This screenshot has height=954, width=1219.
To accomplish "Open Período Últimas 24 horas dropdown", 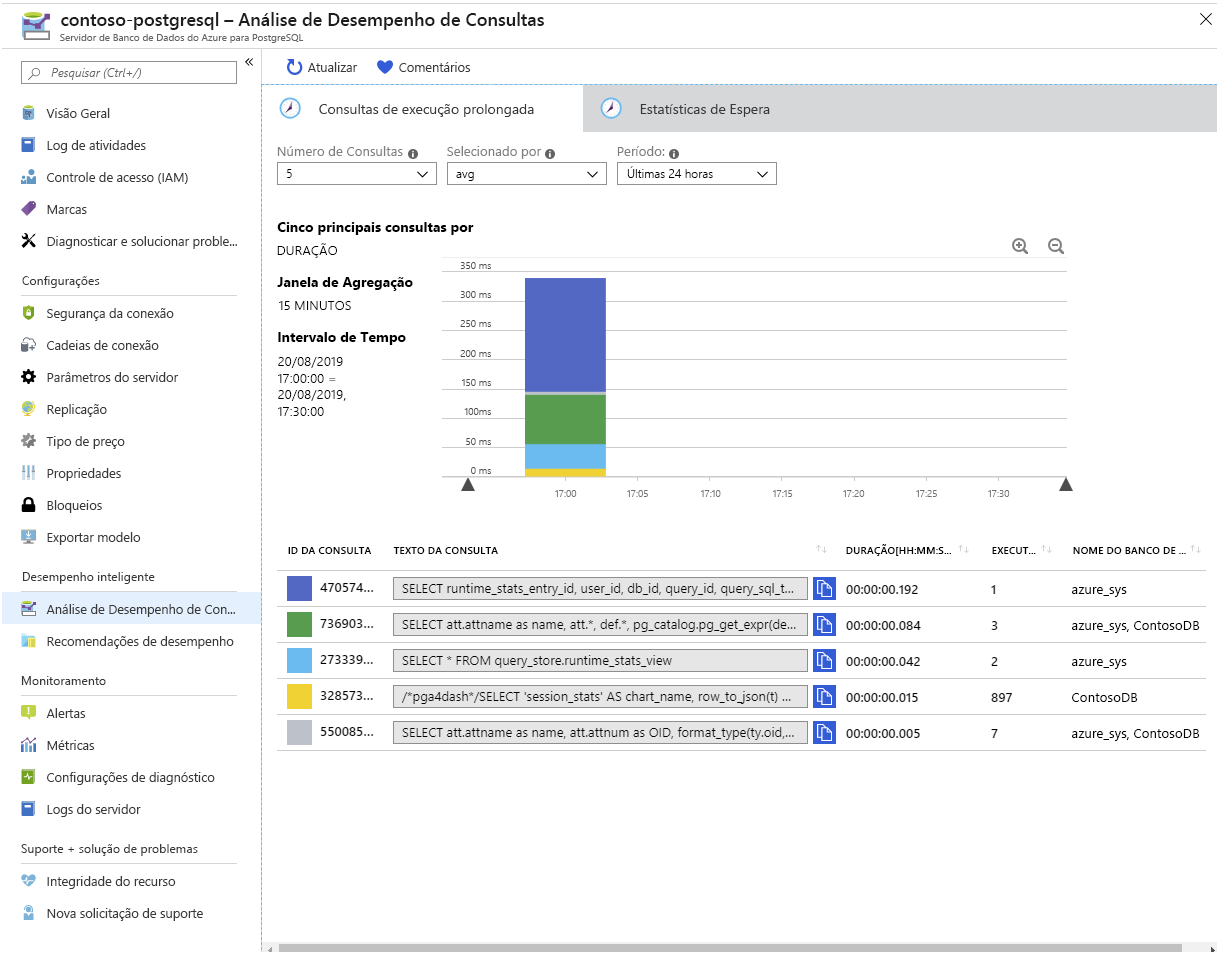I will pyautogui.click(x=697, y=173).
